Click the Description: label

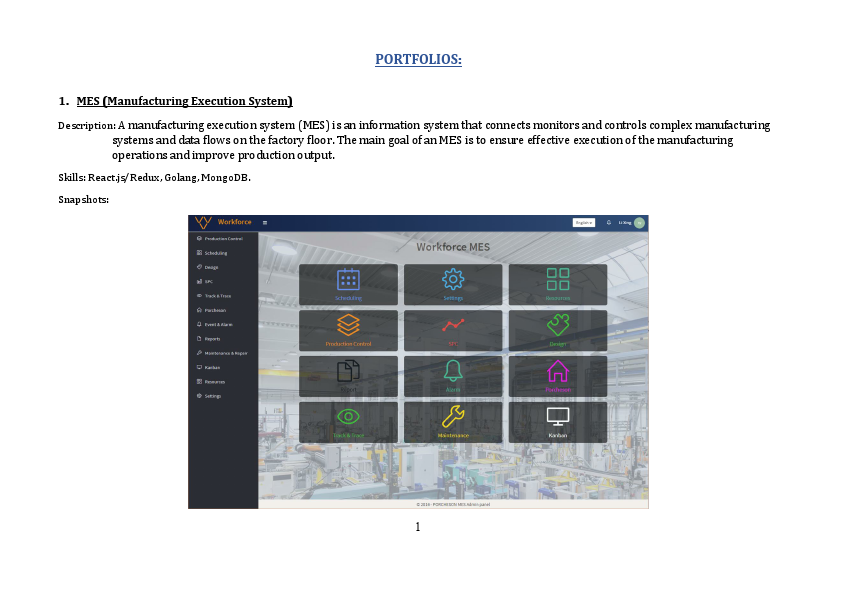tap(87, 126)
